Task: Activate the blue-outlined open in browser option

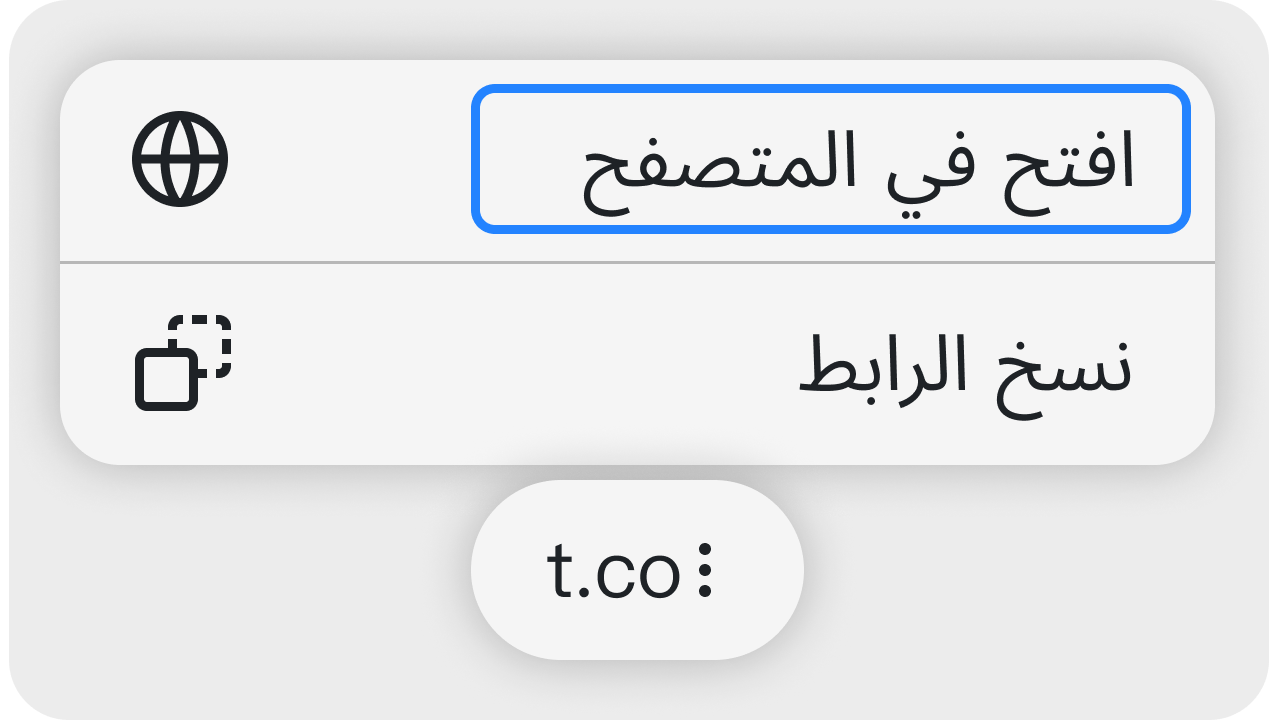Action: [x=830, y=160]
